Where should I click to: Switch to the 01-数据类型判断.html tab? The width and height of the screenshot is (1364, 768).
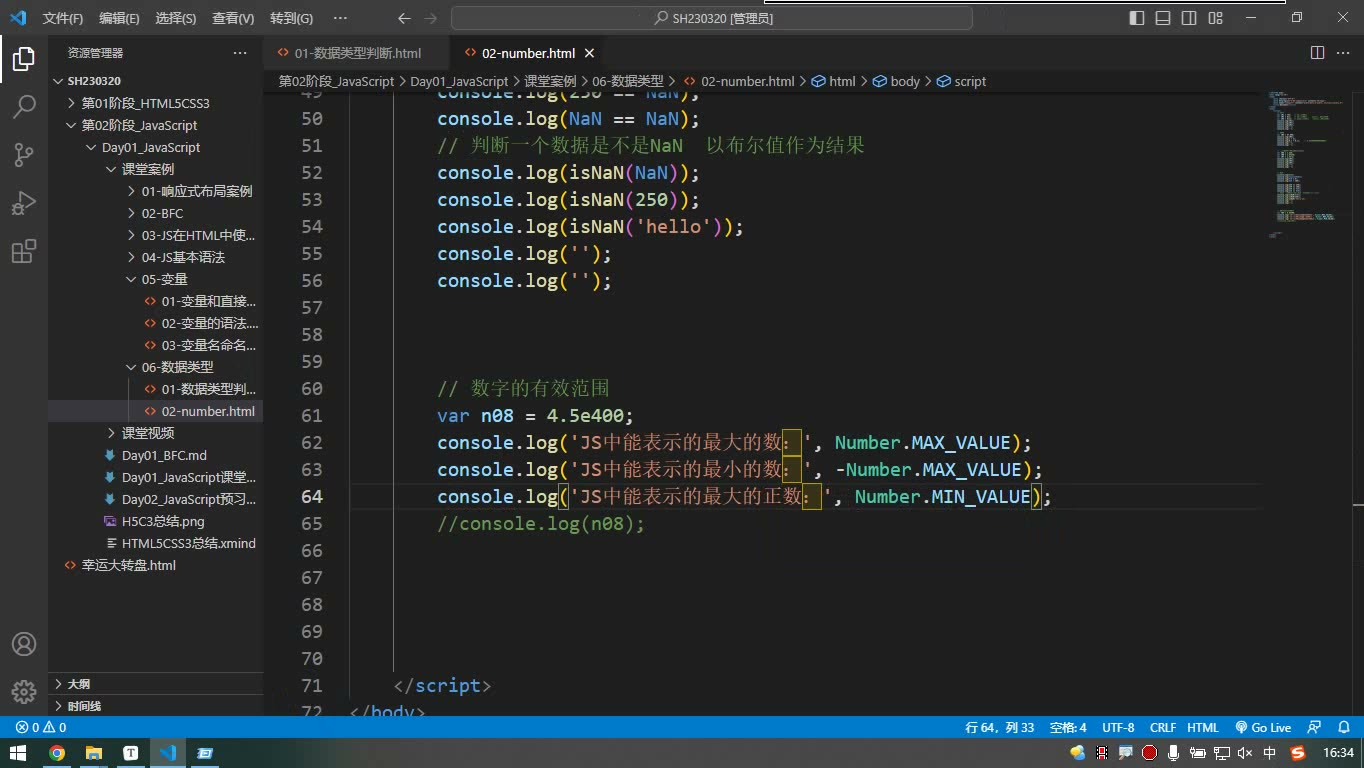tap(357, 53)
